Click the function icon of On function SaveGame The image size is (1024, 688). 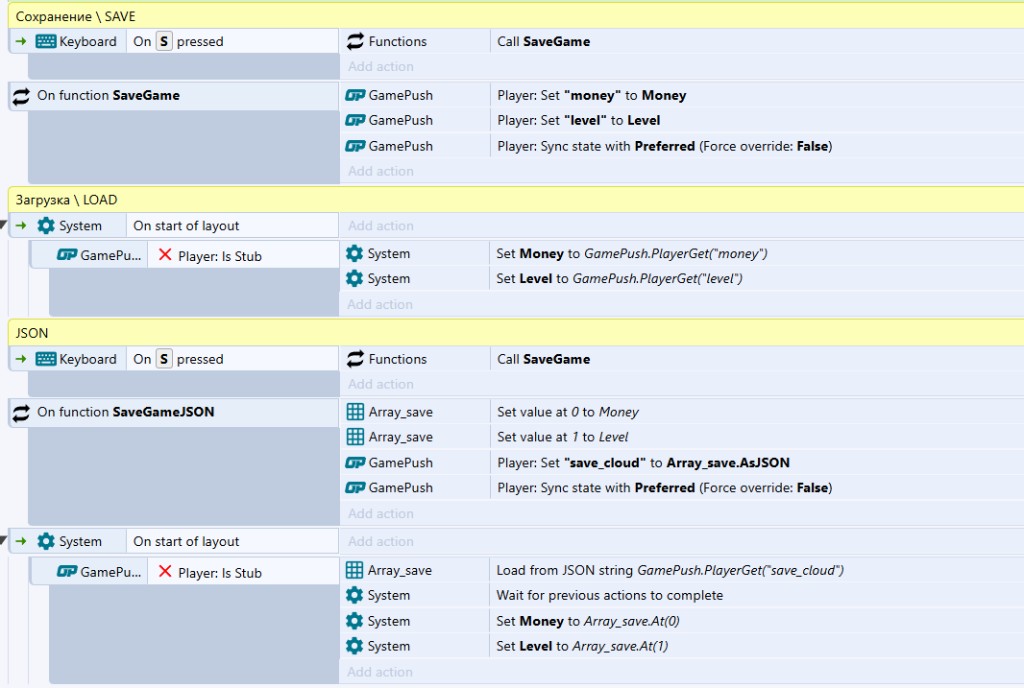pos(21,97)
